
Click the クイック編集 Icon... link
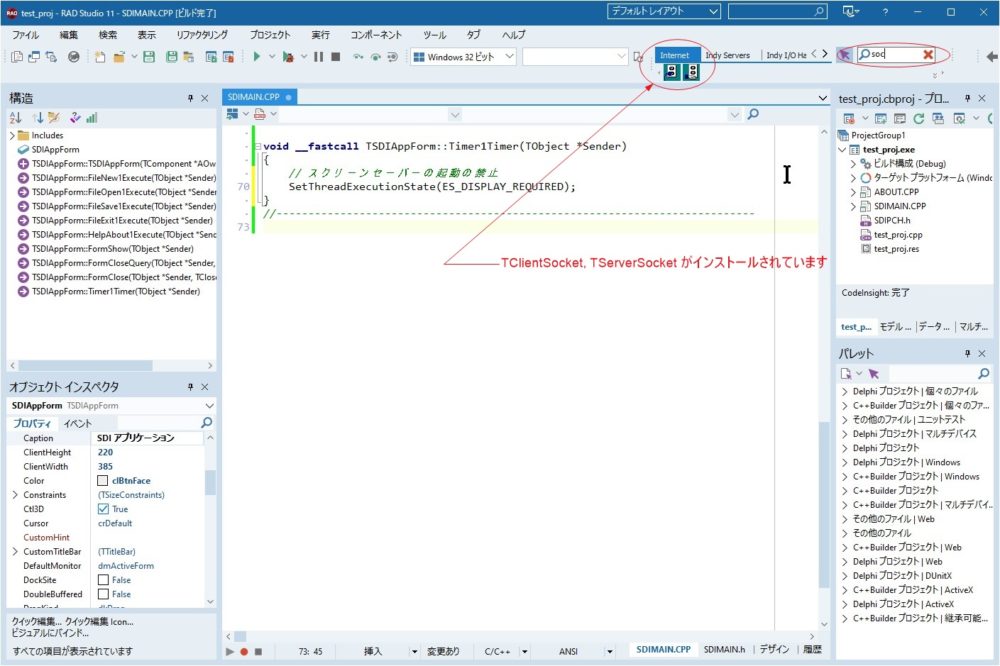pos(98,621)
